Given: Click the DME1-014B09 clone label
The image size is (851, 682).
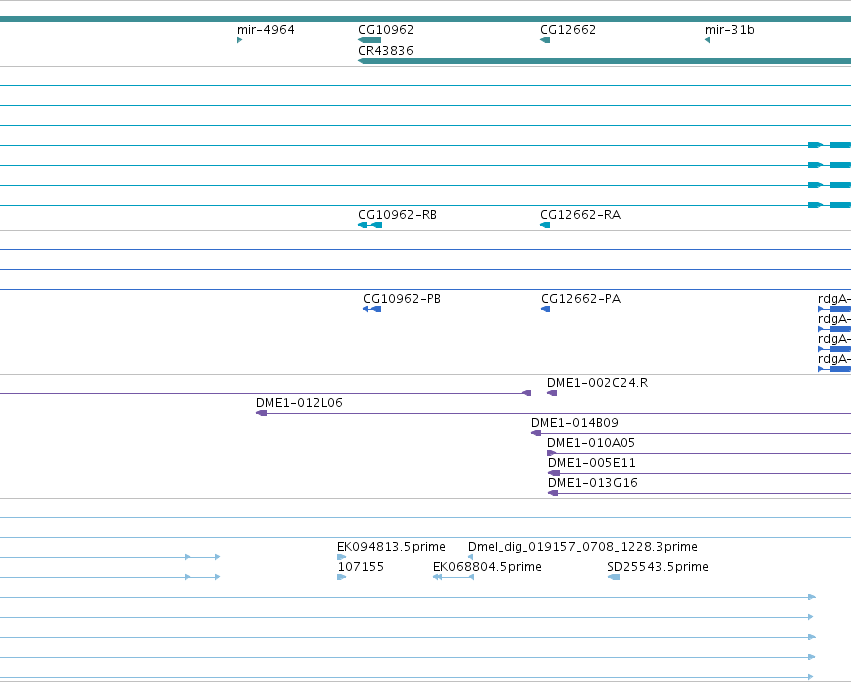Looking at the screenshot, I should click(x=575, y=423).
